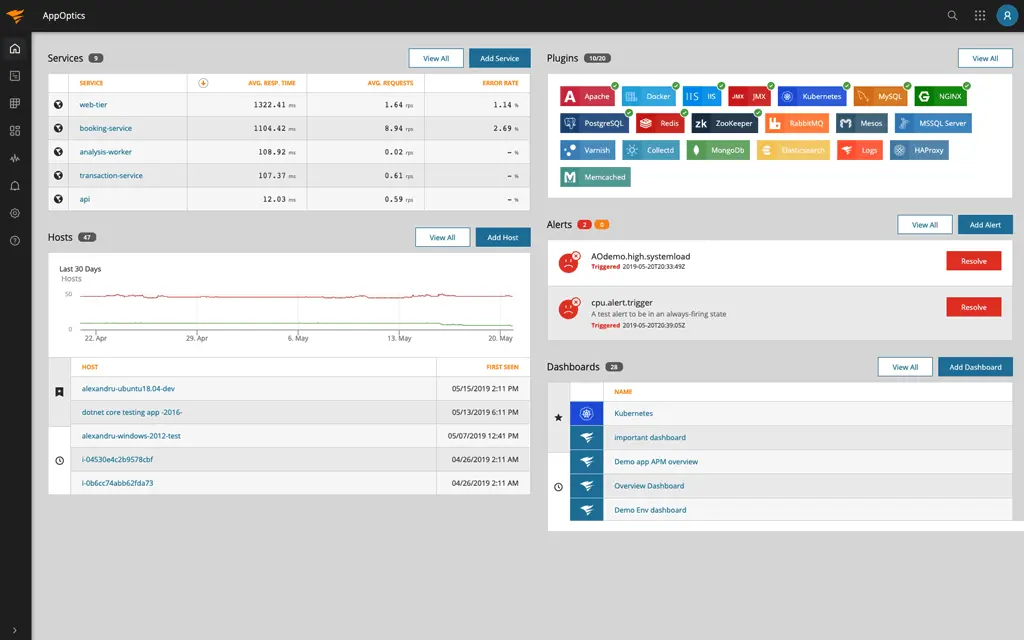
Task: Open the app grid menu in the top bar
Action: point(977,15)
